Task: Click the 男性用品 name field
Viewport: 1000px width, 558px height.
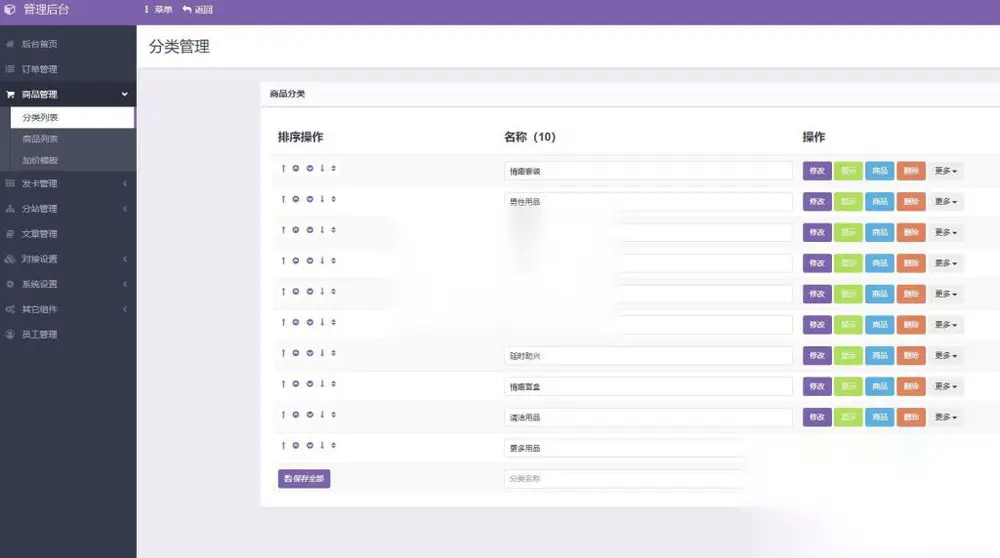Action: [x=649, y=202]
